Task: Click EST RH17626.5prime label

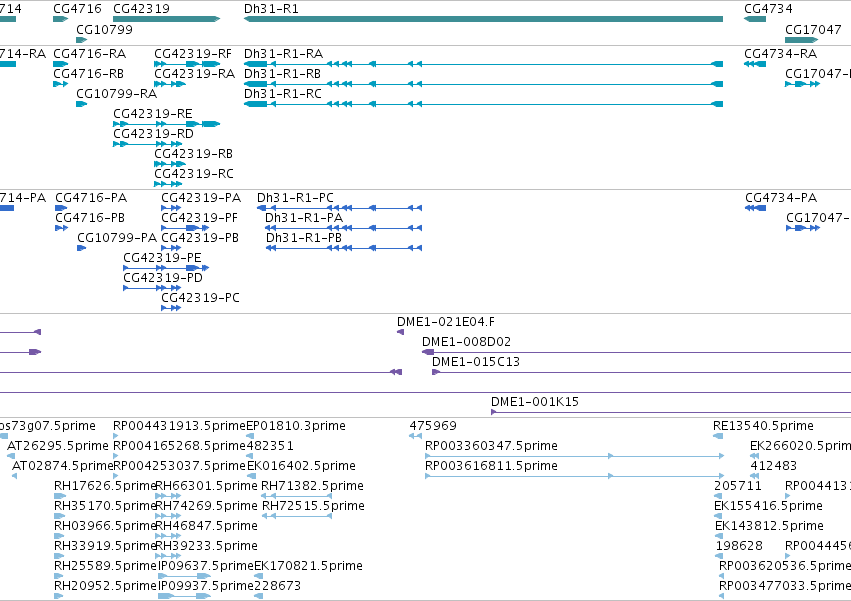Action: coord(105,486)
